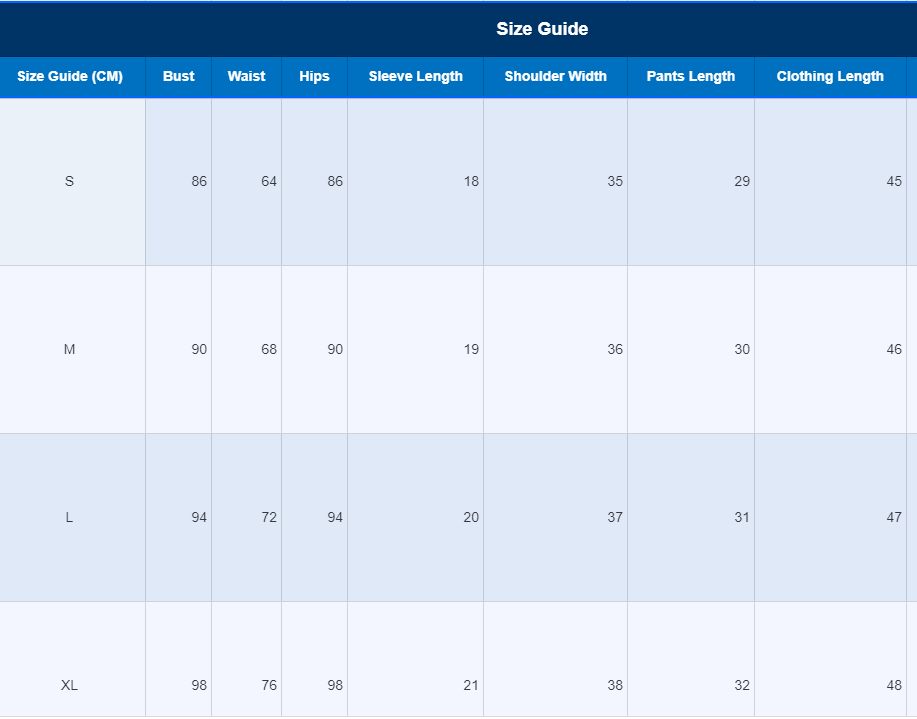Select the "Clothing Length" column header
Screen dimensions: 917x719
[830, 77]
